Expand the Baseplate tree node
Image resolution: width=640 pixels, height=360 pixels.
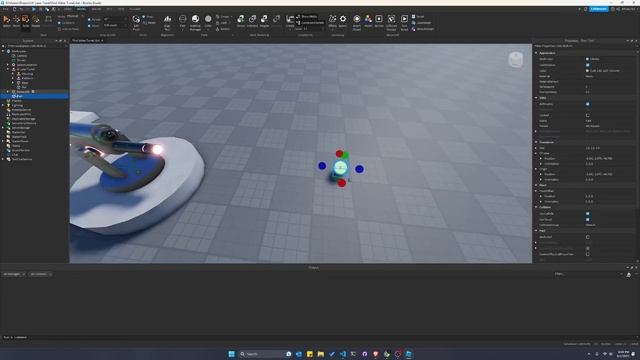8,91
